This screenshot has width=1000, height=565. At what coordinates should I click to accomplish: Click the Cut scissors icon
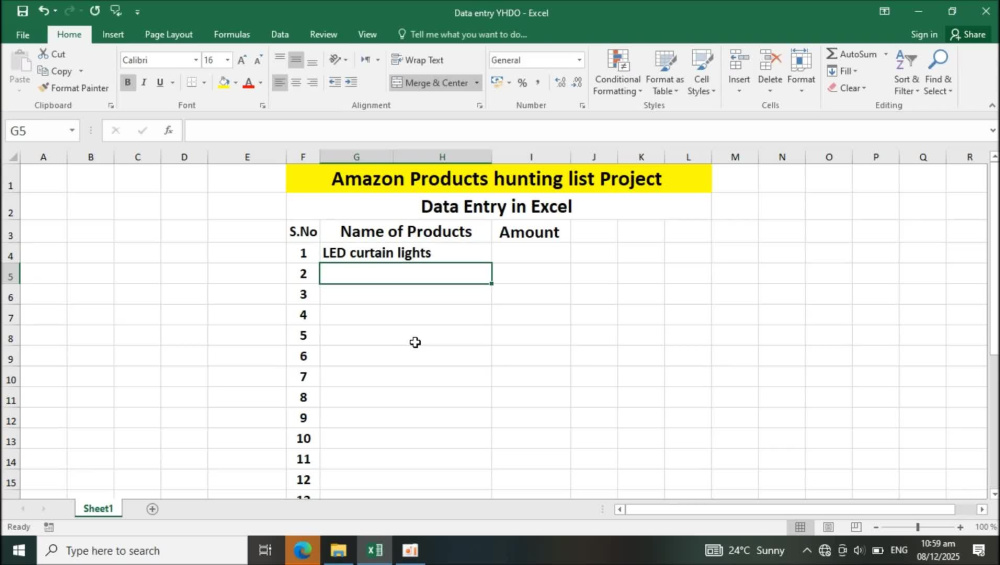click(43, 54)
